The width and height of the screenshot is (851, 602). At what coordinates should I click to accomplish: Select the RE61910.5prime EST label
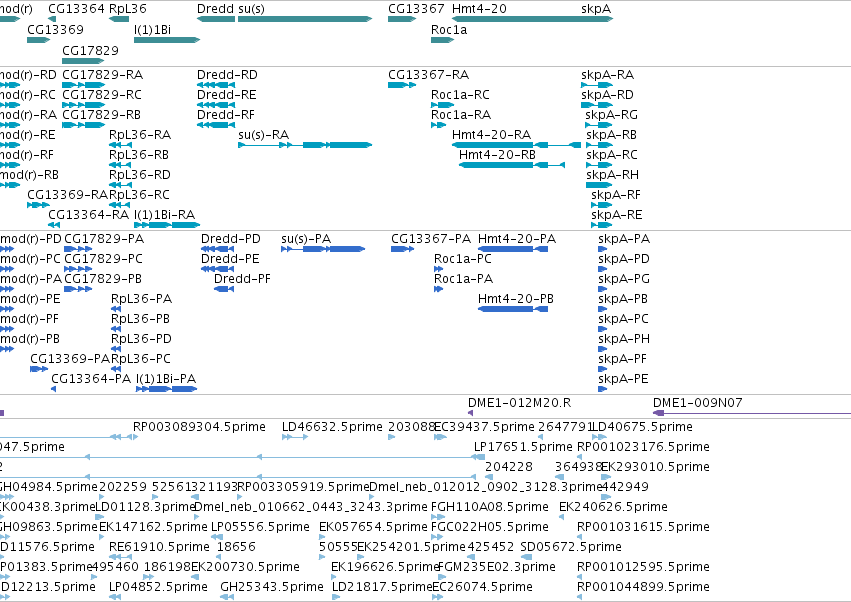[x=160, y=547]
